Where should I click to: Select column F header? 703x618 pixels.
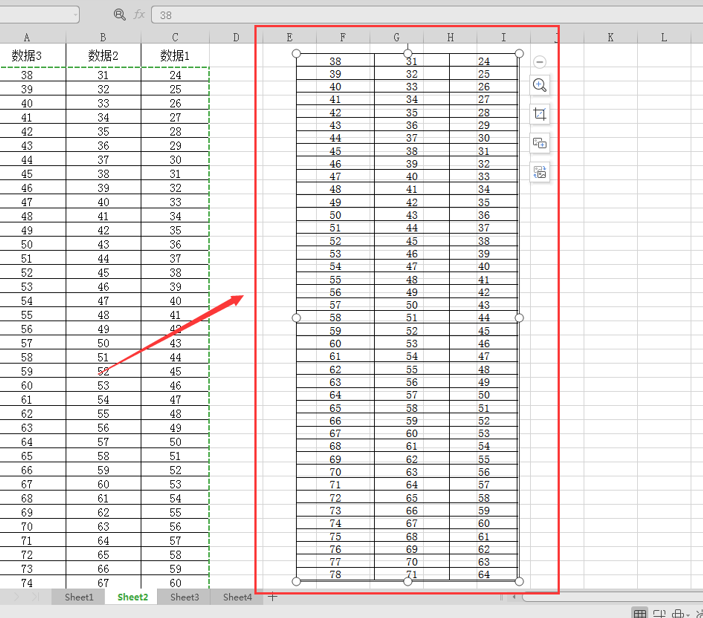click(343, 37)
